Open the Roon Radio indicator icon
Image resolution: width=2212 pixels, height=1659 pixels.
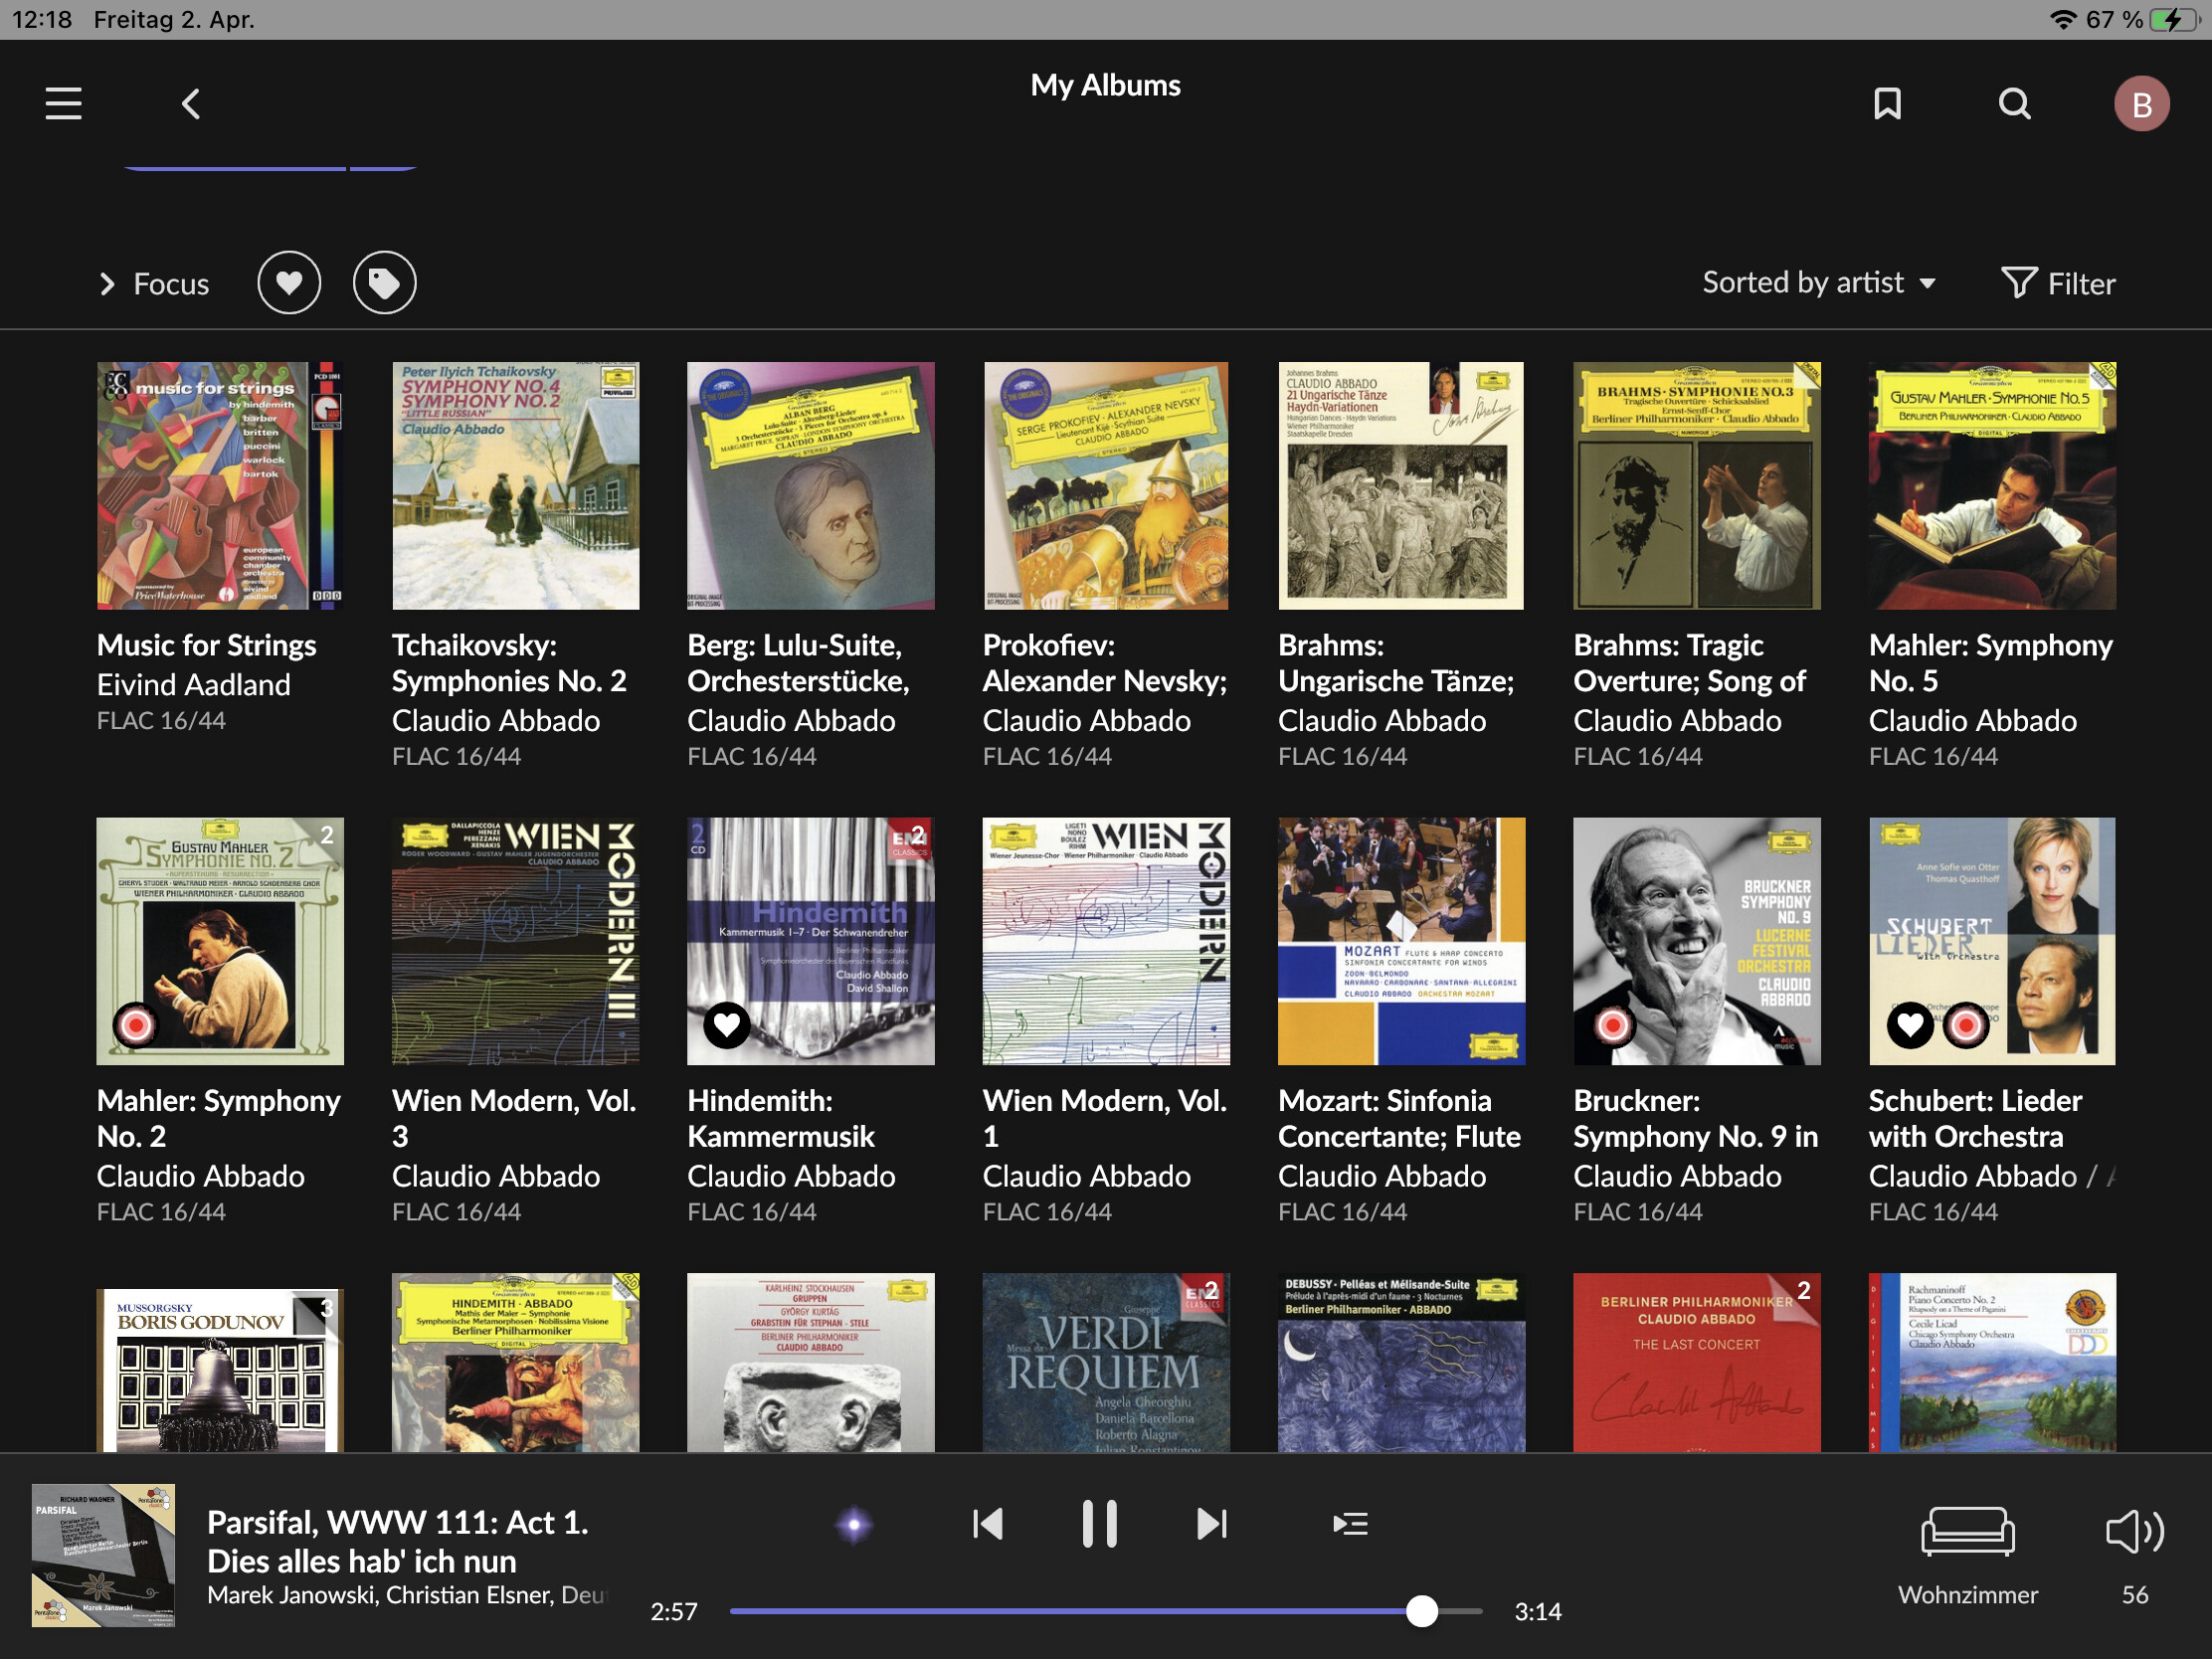click(x=854, y=1524)
